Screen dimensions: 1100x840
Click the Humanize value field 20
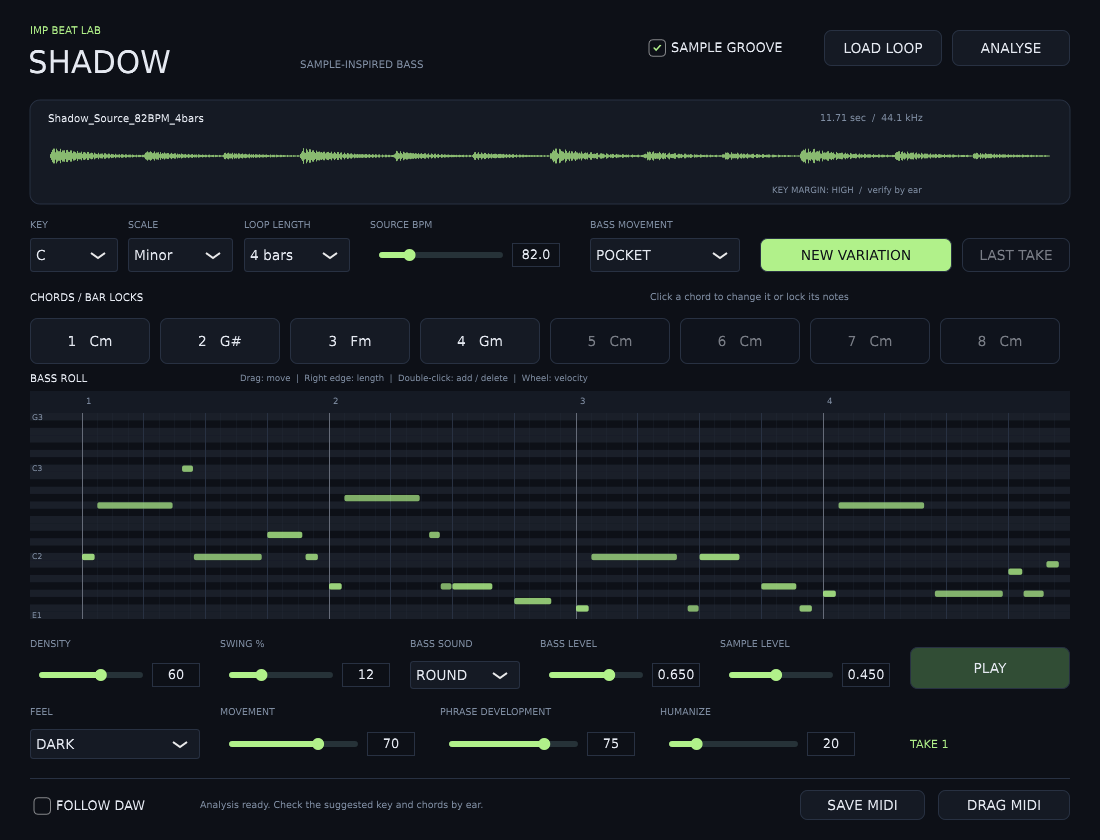(x=831, y=743)
